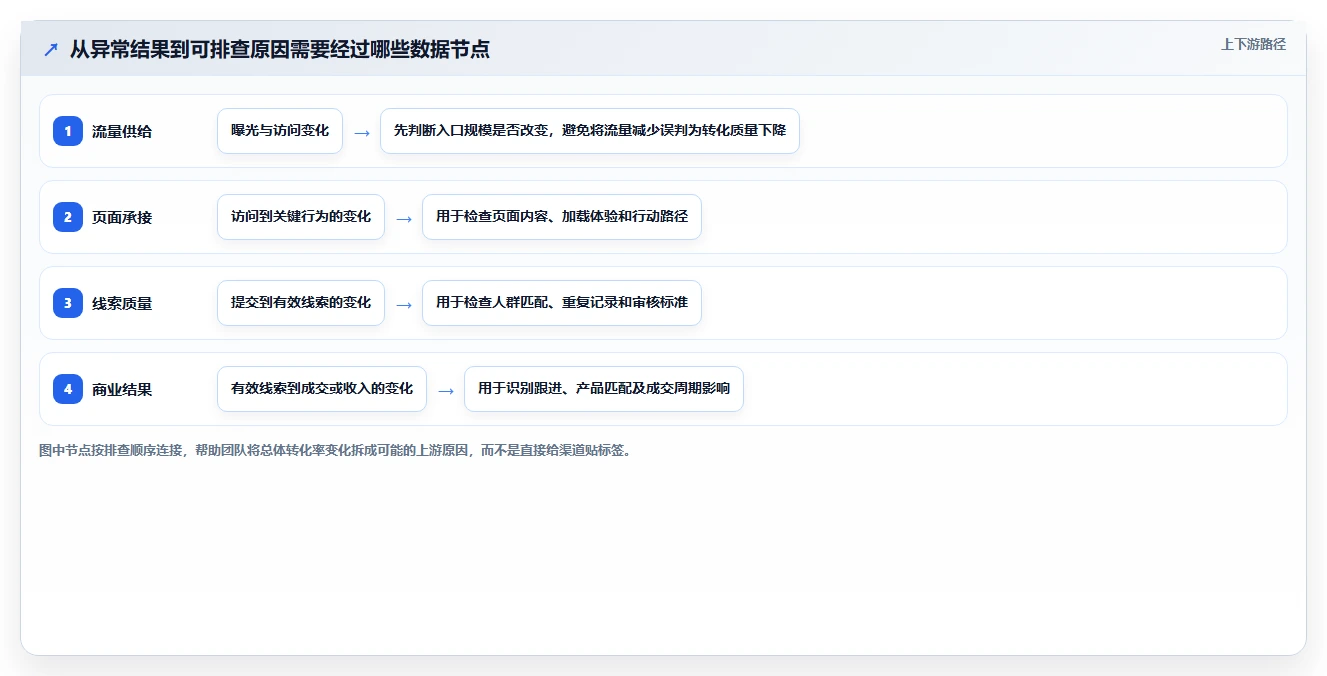Click the diagonal arrow icon beside the title
Viewport: 1327px width, 676px height.
[50, 50]
